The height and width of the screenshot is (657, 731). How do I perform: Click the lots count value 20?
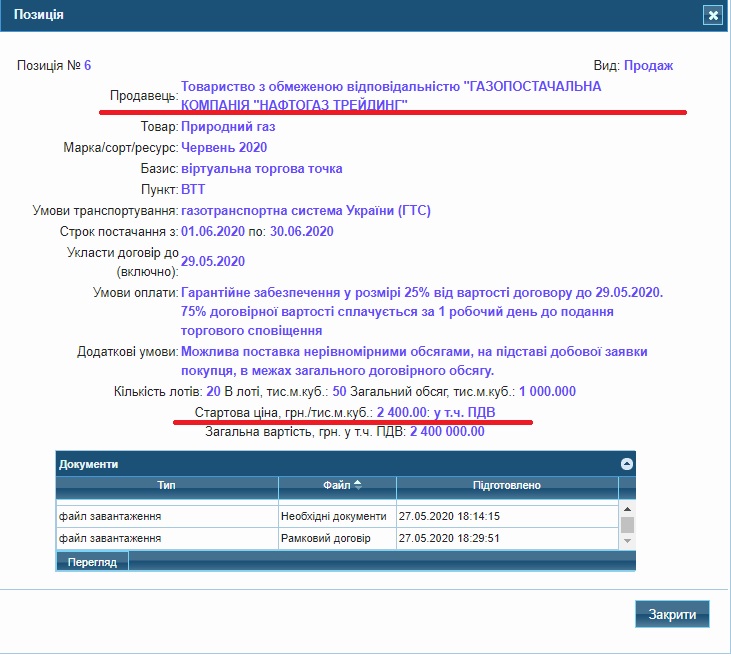pos(214,392)
